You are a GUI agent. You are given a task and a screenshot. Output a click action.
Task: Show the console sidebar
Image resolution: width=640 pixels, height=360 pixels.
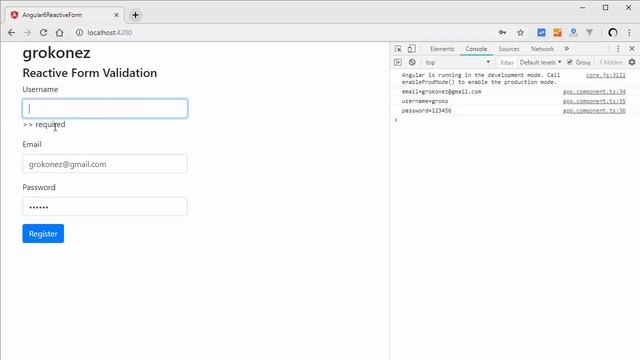coord(398,62)
